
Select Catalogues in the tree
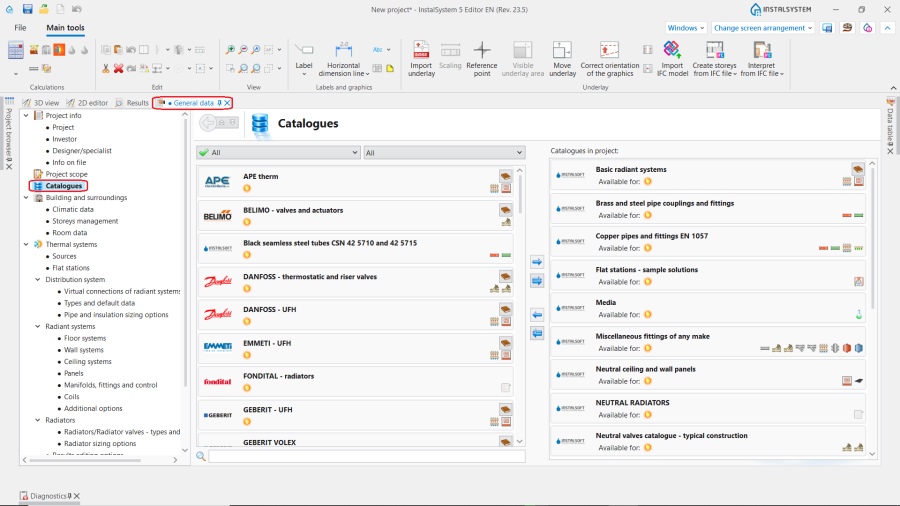tap(64, 186)
